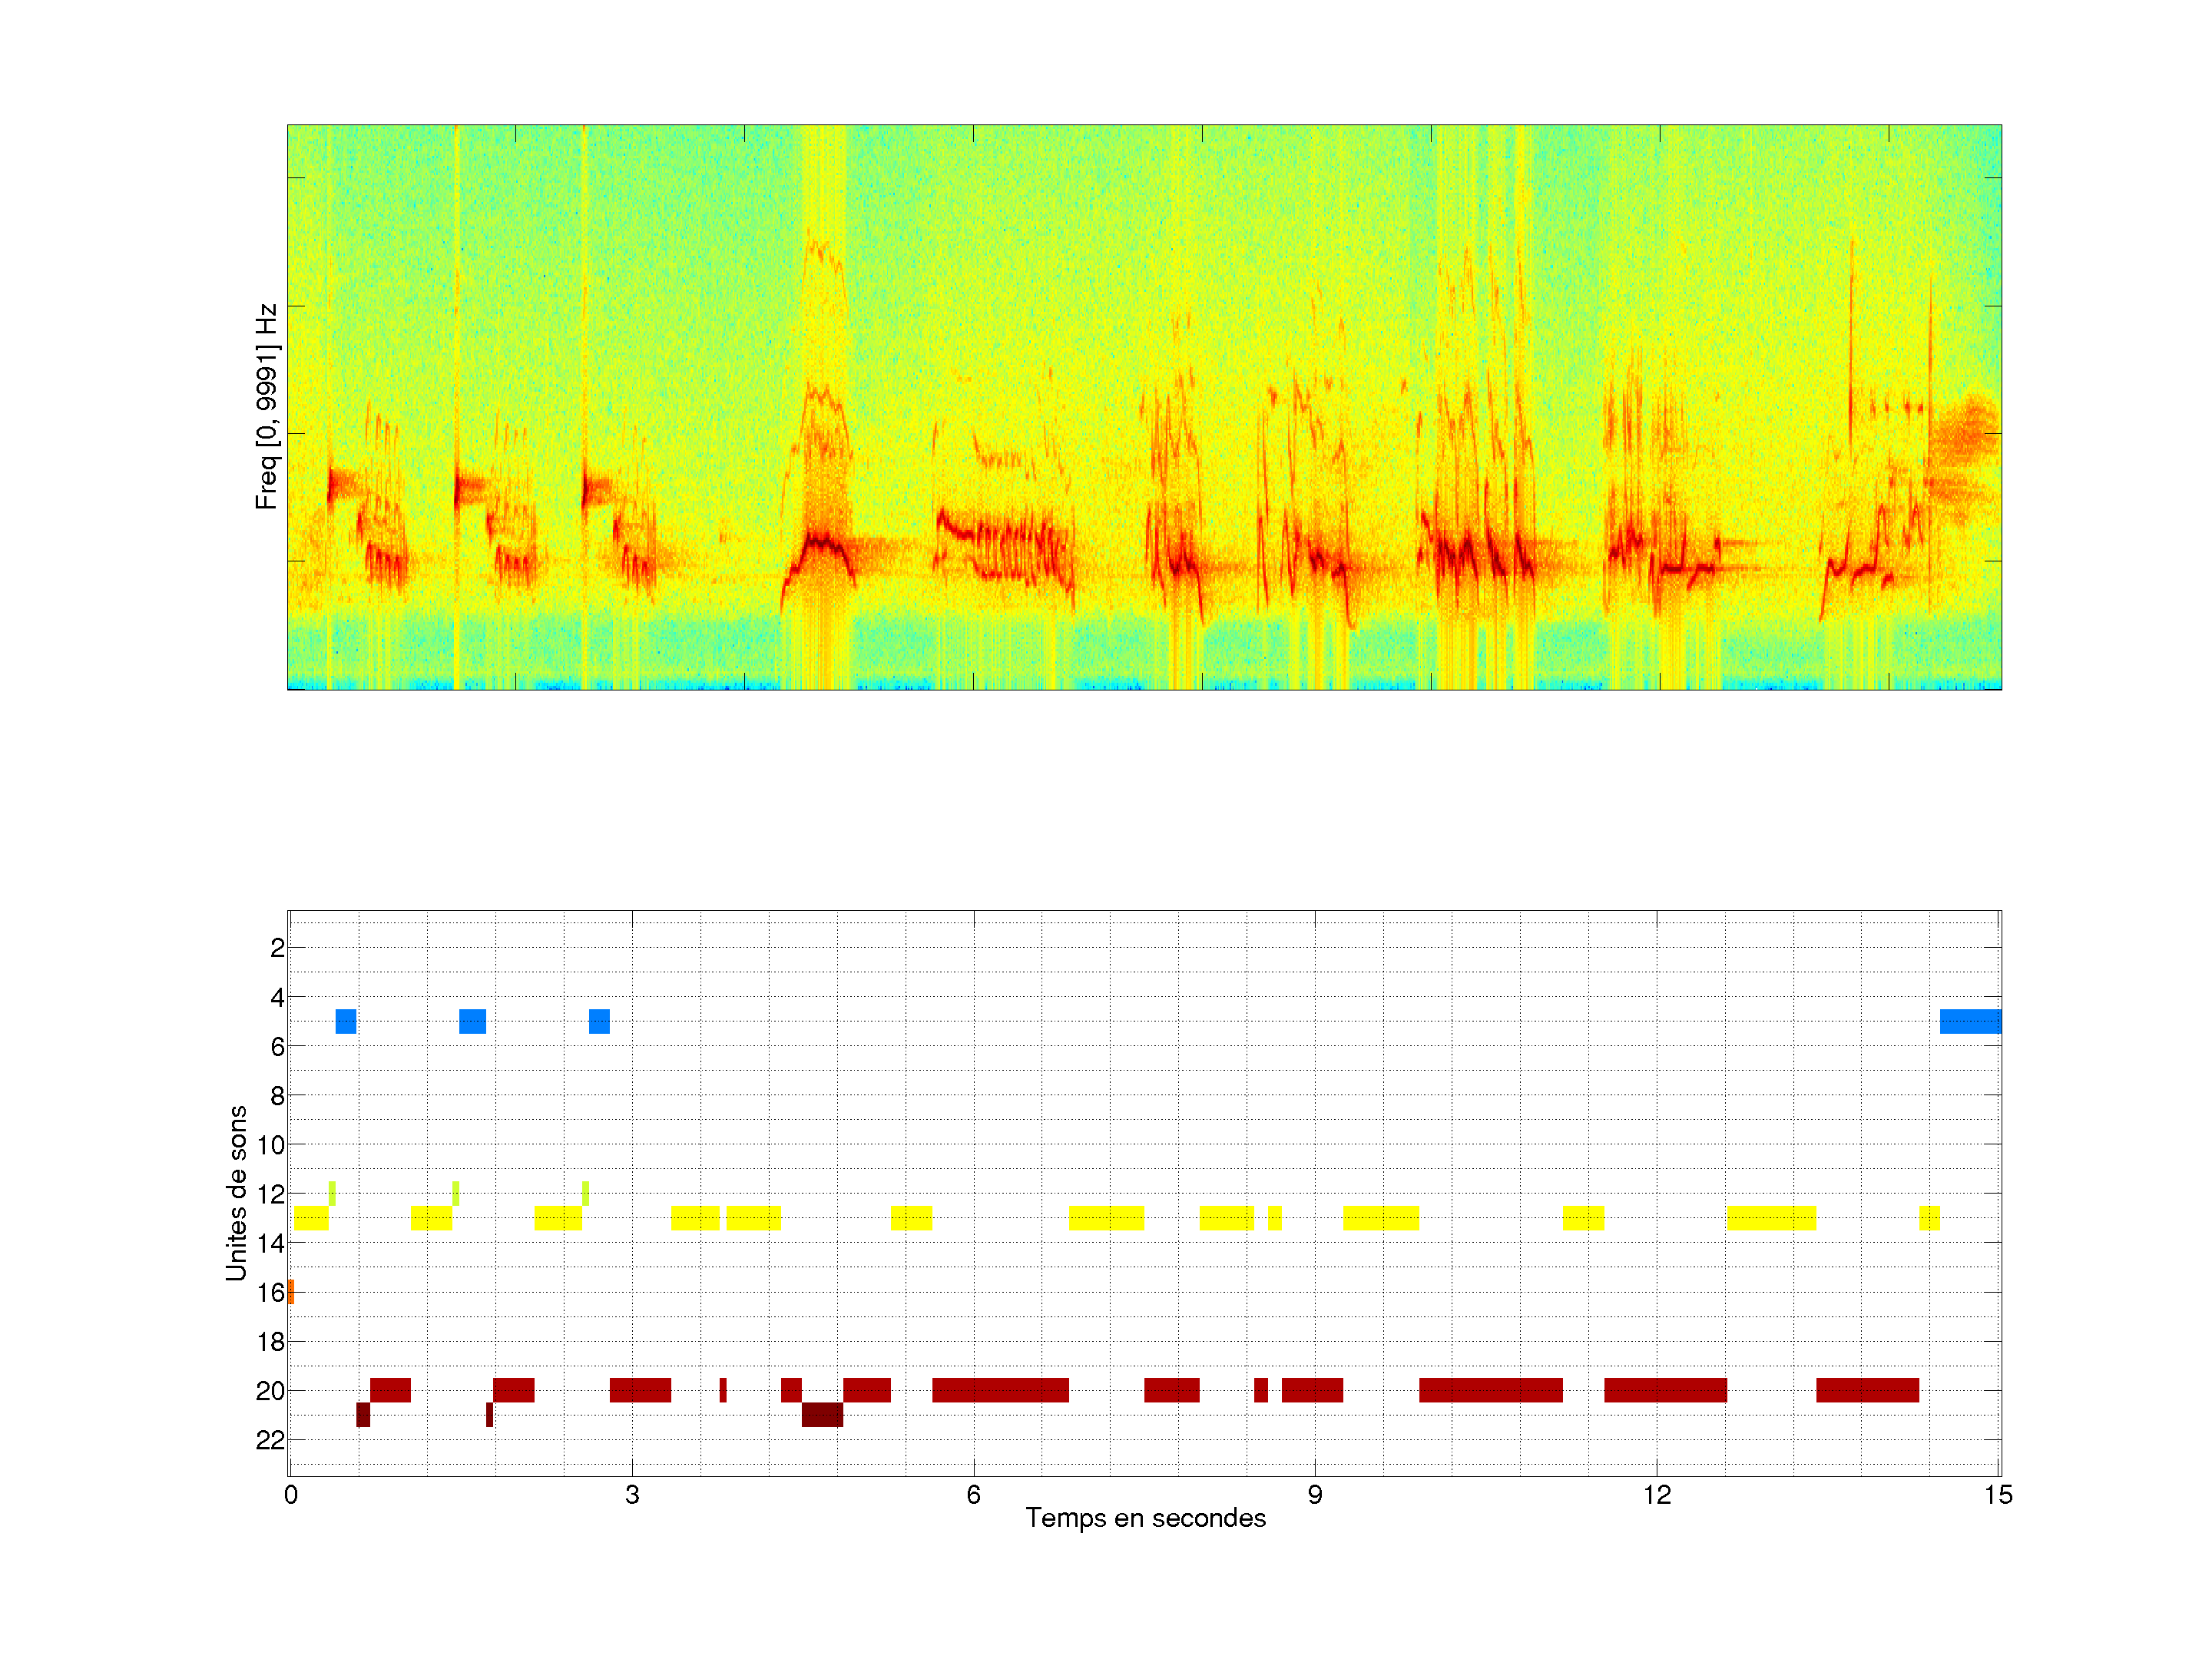
Task: Click the 'Unites de sons' axis label
Action: tap(236, 1193)
